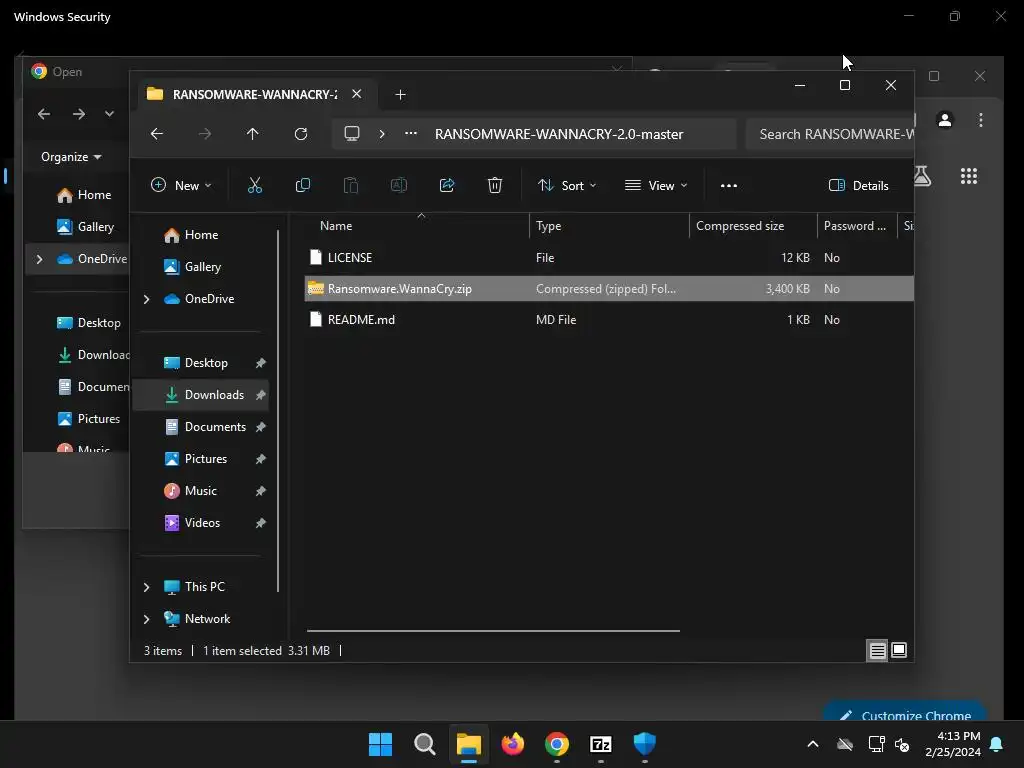This screenshot has width=1024, height=768.
Task: Click the Paste clipboard icon
Action: 351,185
